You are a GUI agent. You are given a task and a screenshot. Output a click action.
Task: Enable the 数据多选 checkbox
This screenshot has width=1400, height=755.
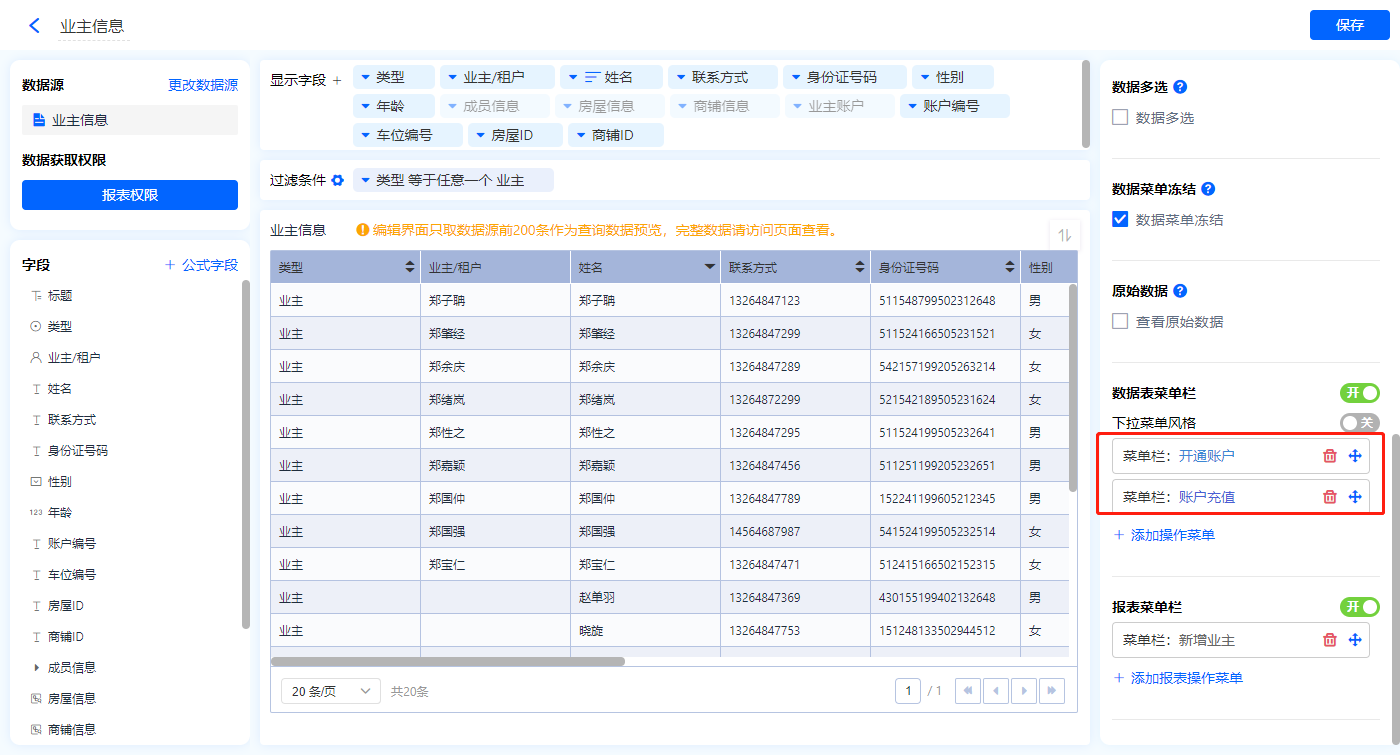[x=1120, y=118]
